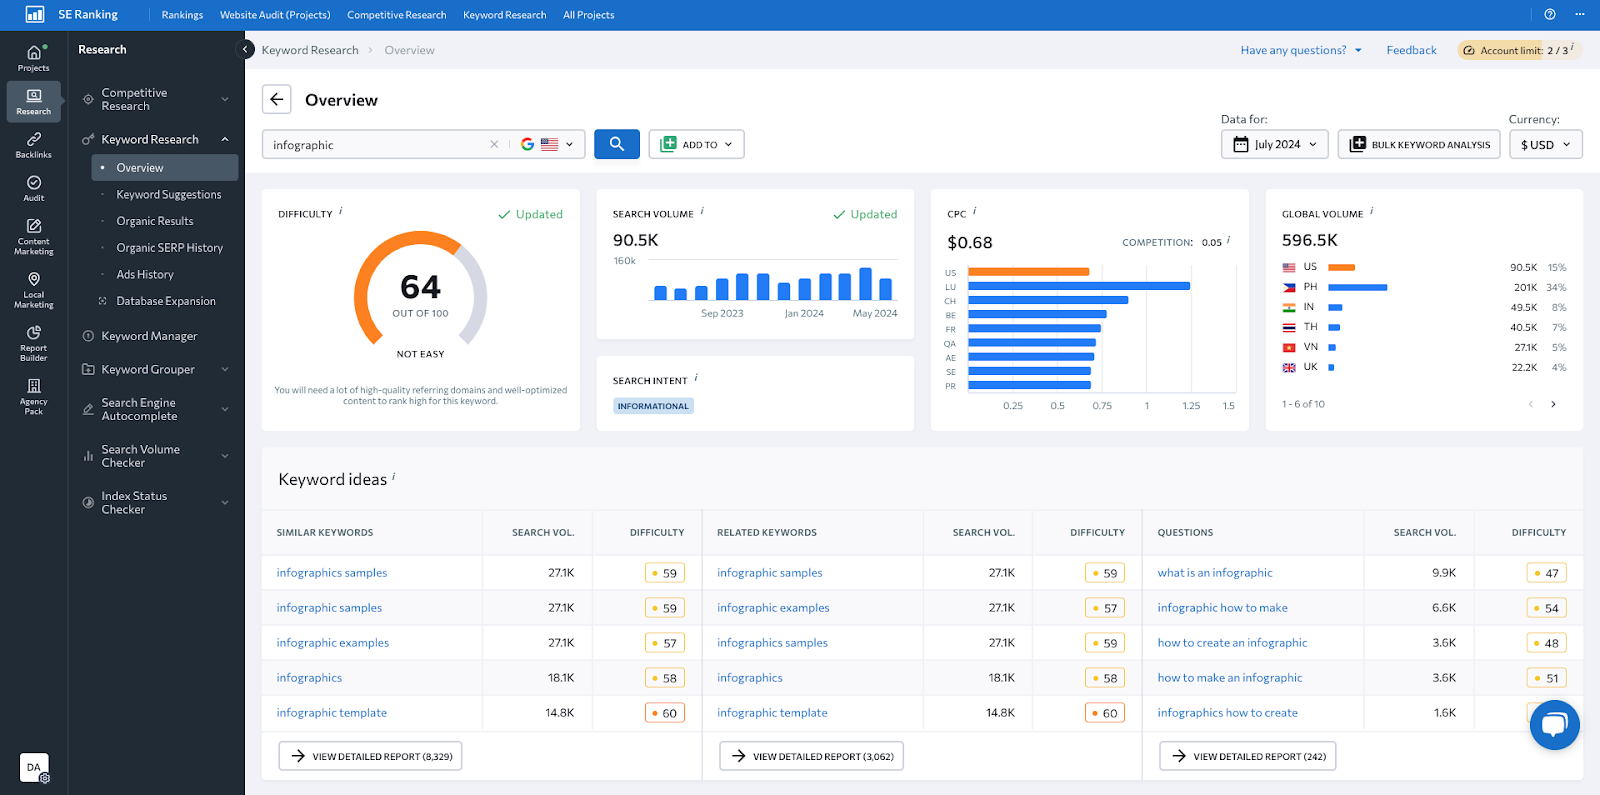Click the Keyword ideas info icon
The width and height of the screenshot is (1600, 795).
click(394, 476)
